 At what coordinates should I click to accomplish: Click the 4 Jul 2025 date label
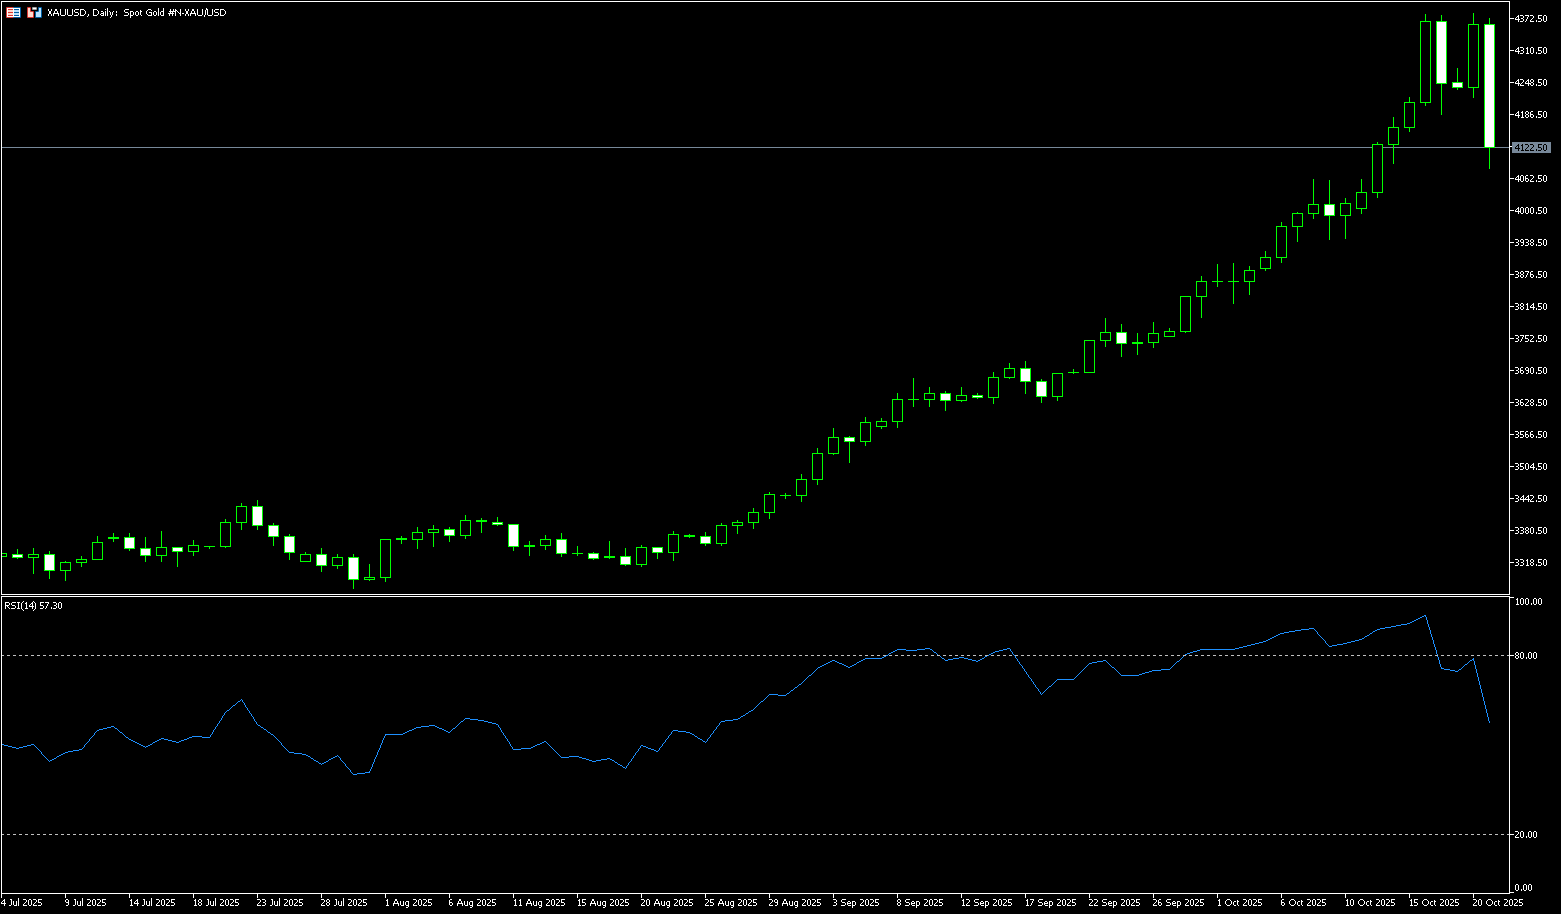click(21, 903)
